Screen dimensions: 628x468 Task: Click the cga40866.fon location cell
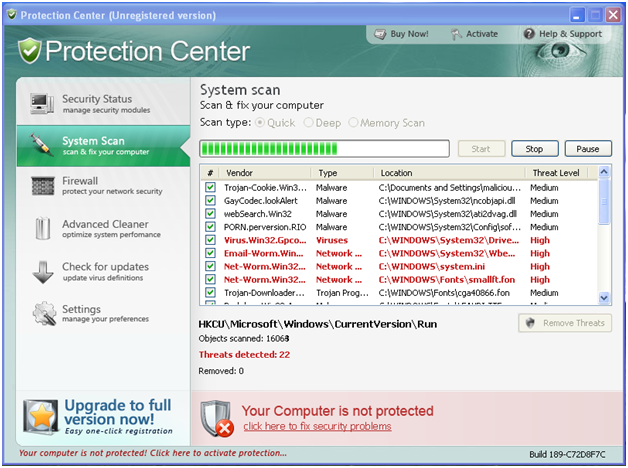444,293
